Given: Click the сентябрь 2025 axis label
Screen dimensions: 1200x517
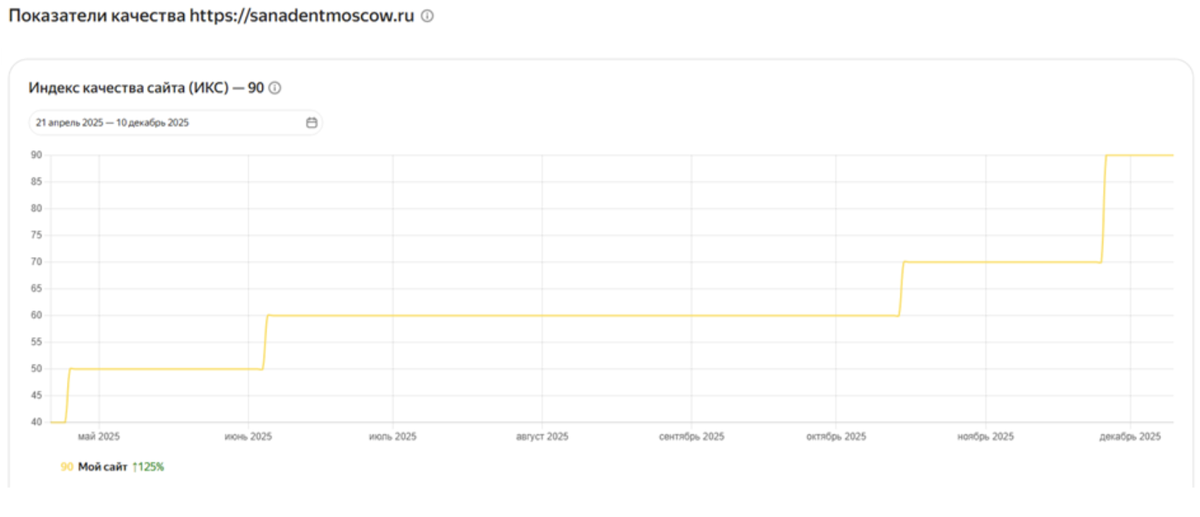Looking at the screenshot, I should click(691, 437).
